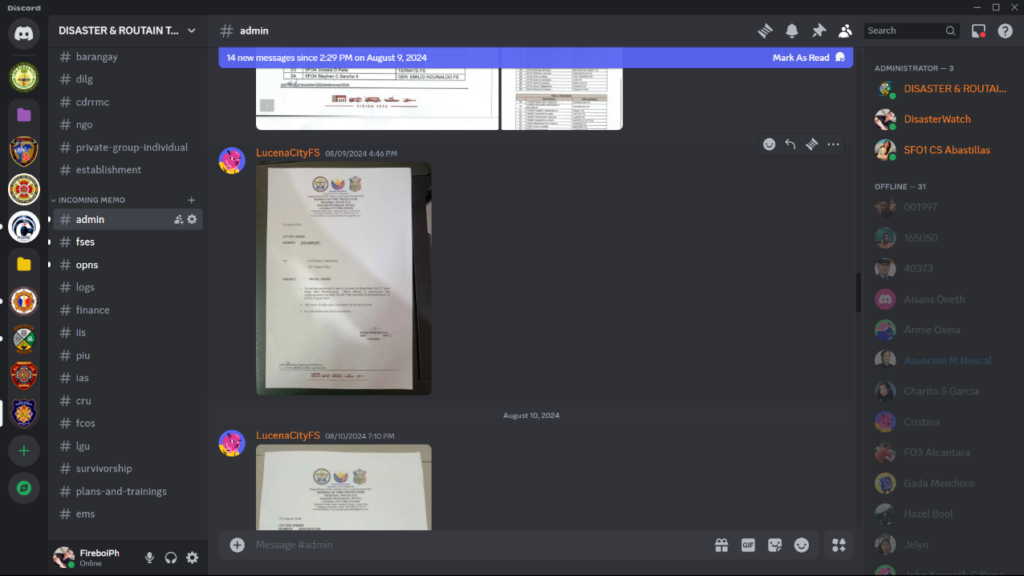Viewport: 1024px width, 576px height.
Task: Open Threads icon in channel header
Action: (x=765, y=31)
